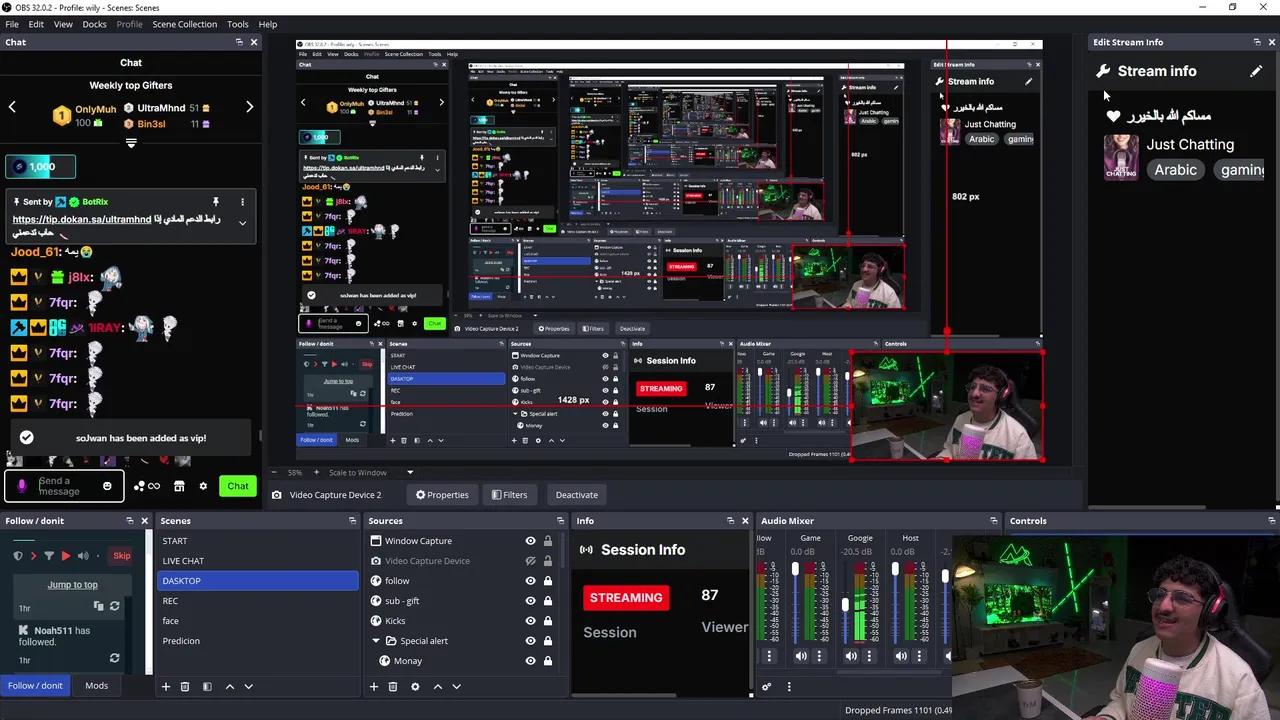The height and width of the screenshot is (720, 1280).
Task: Hide the Window Capture source
Action: click(530, 540)
